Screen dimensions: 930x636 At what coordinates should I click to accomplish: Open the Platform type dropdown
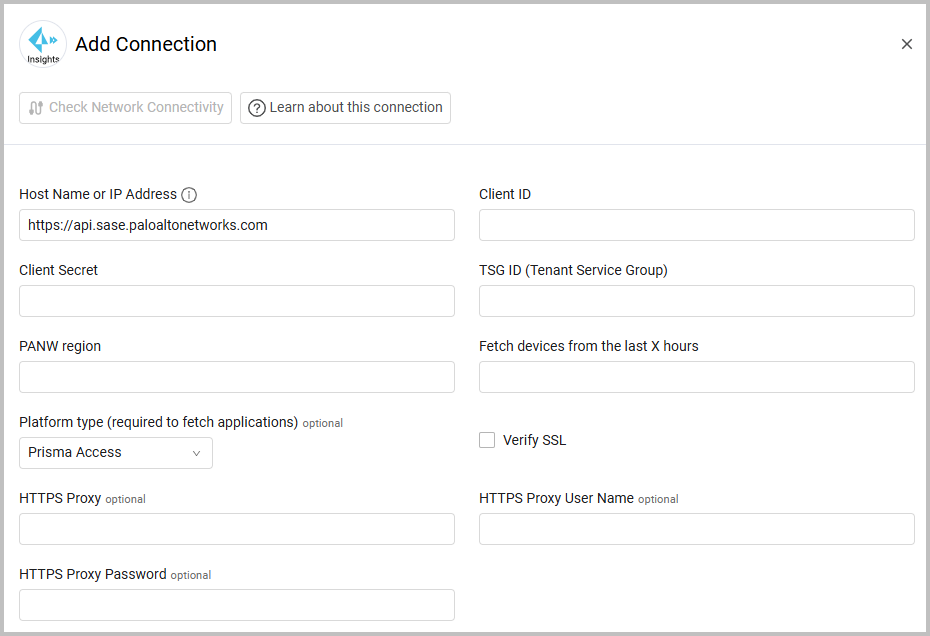click(x=115, y=453)
